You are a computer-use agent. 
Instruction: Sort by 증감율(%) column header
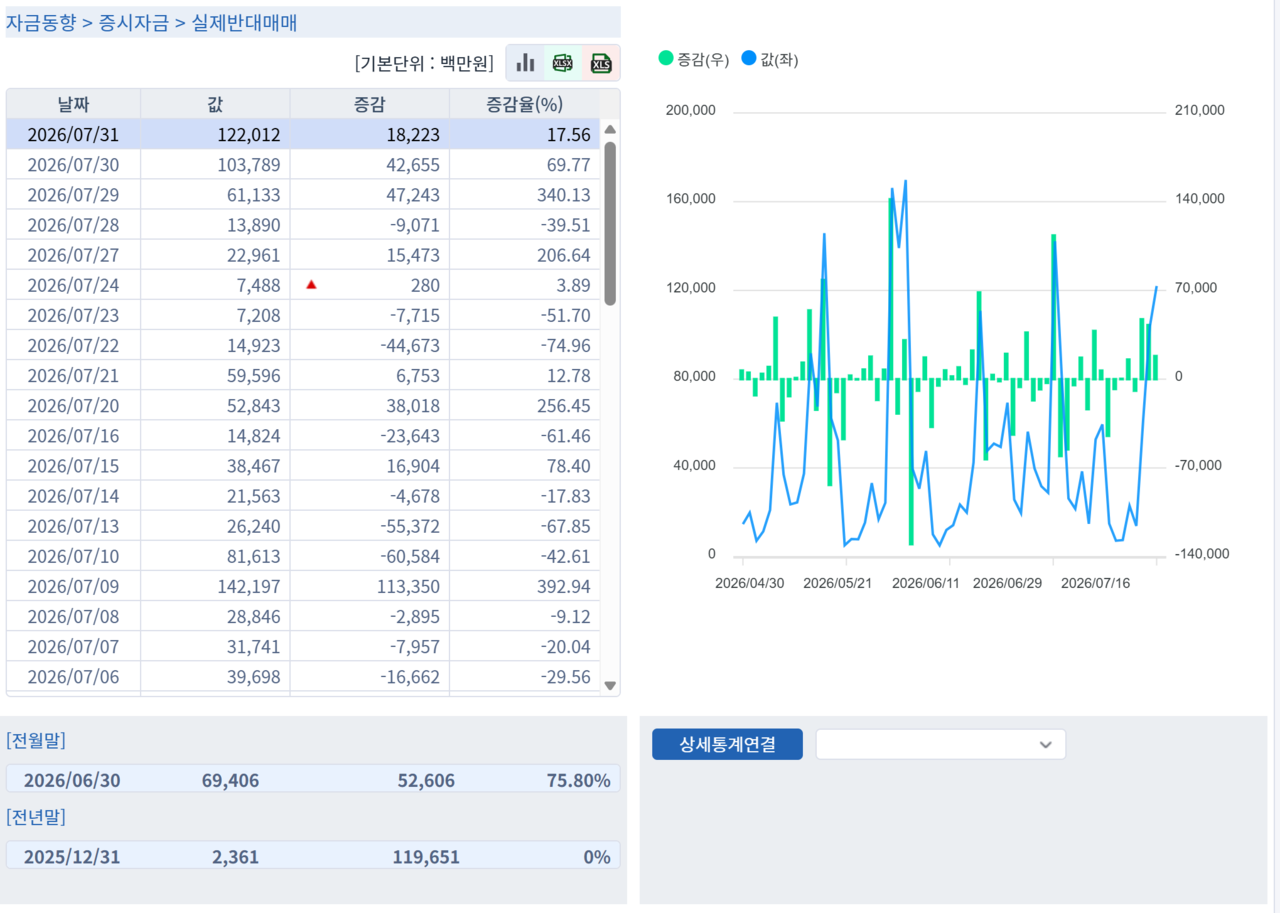pyautogui.click(x=525, y=103)
